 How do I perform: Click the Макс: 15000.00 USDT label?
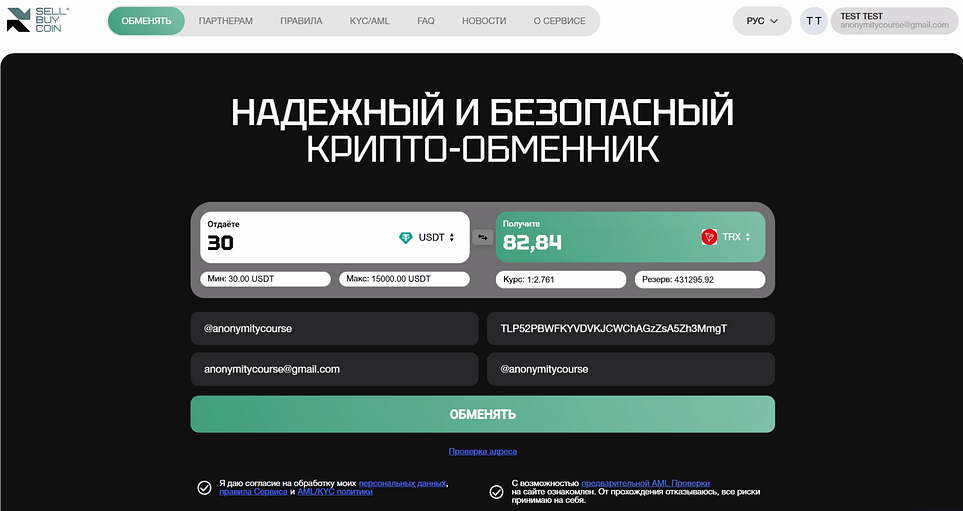pyautogui.click(x=404, y=279)
